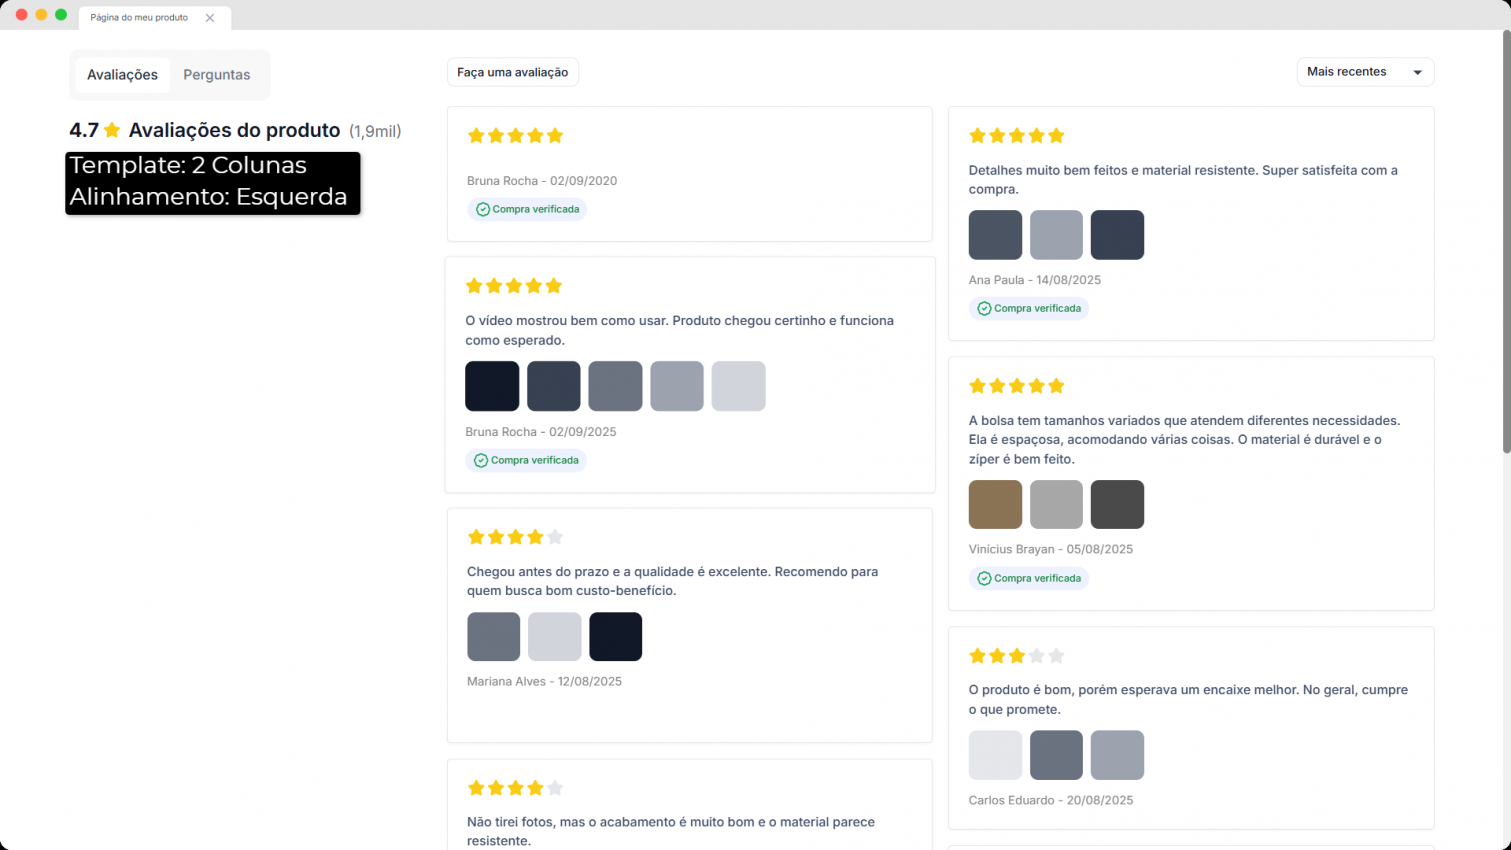1511x850 pixels.
Task: Click verified check icon on Vinícius Brayan's review
Action: click(x=984, y=579)
